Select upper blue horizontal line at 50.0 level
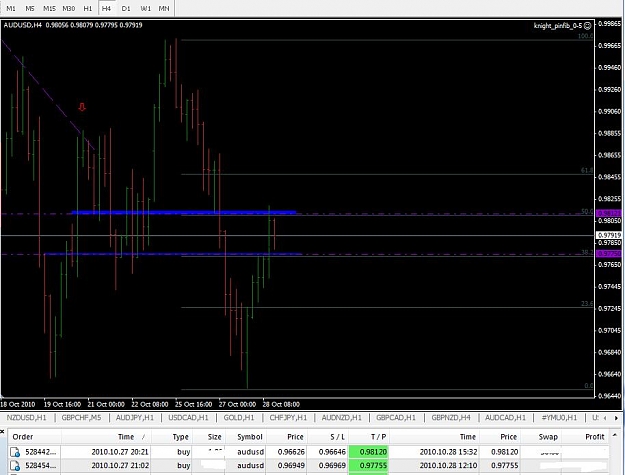The width and height of the screenshot is (625, 475). click(183, 212)
